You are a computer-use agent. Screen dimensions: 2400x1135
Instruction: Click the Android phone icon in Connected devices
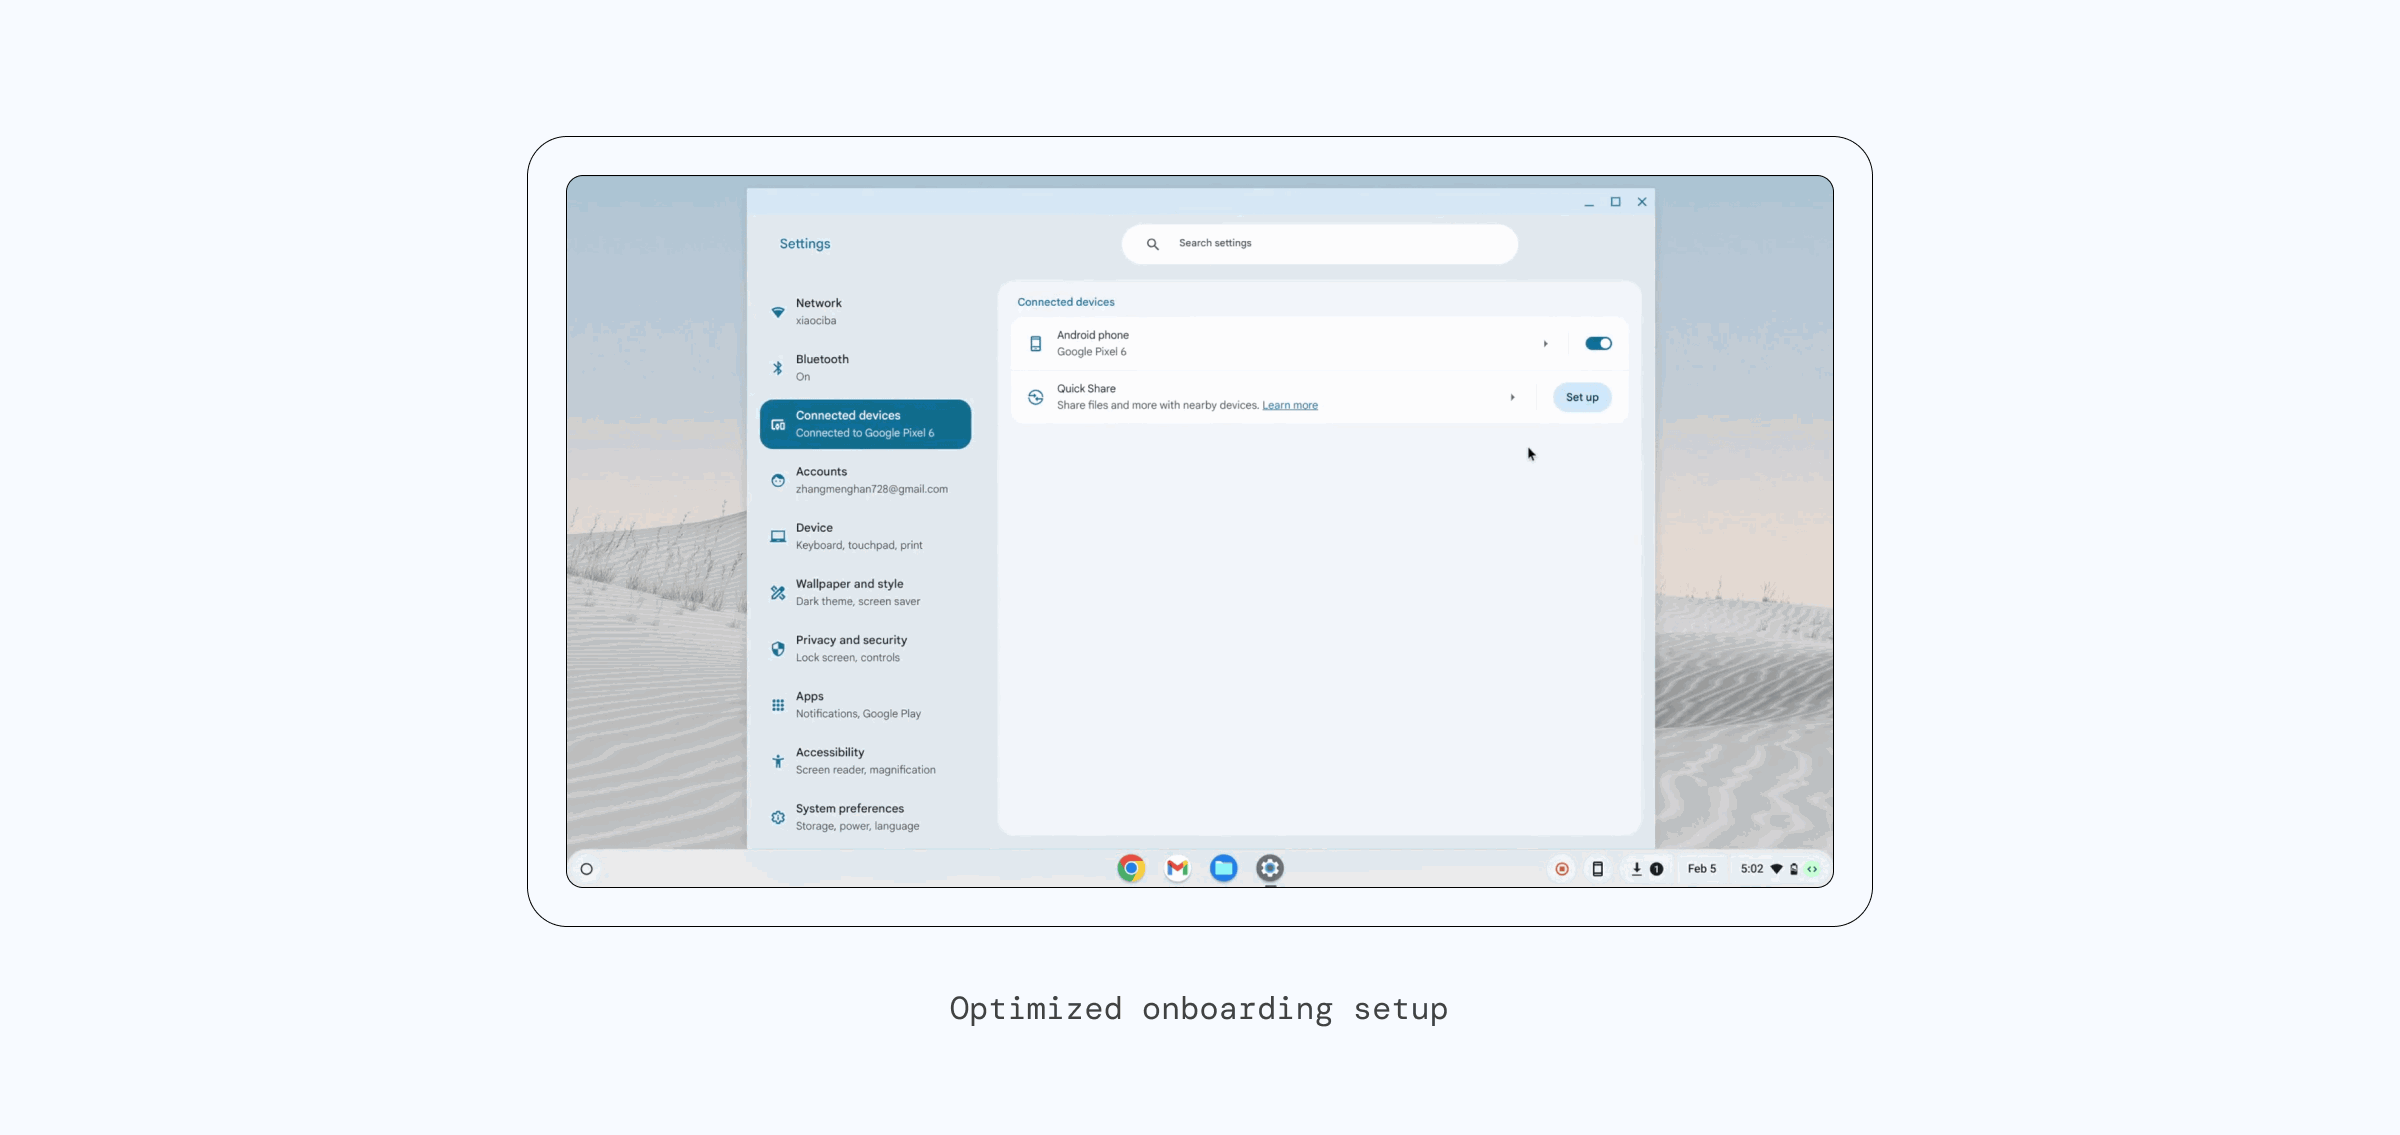[1036, 343]
